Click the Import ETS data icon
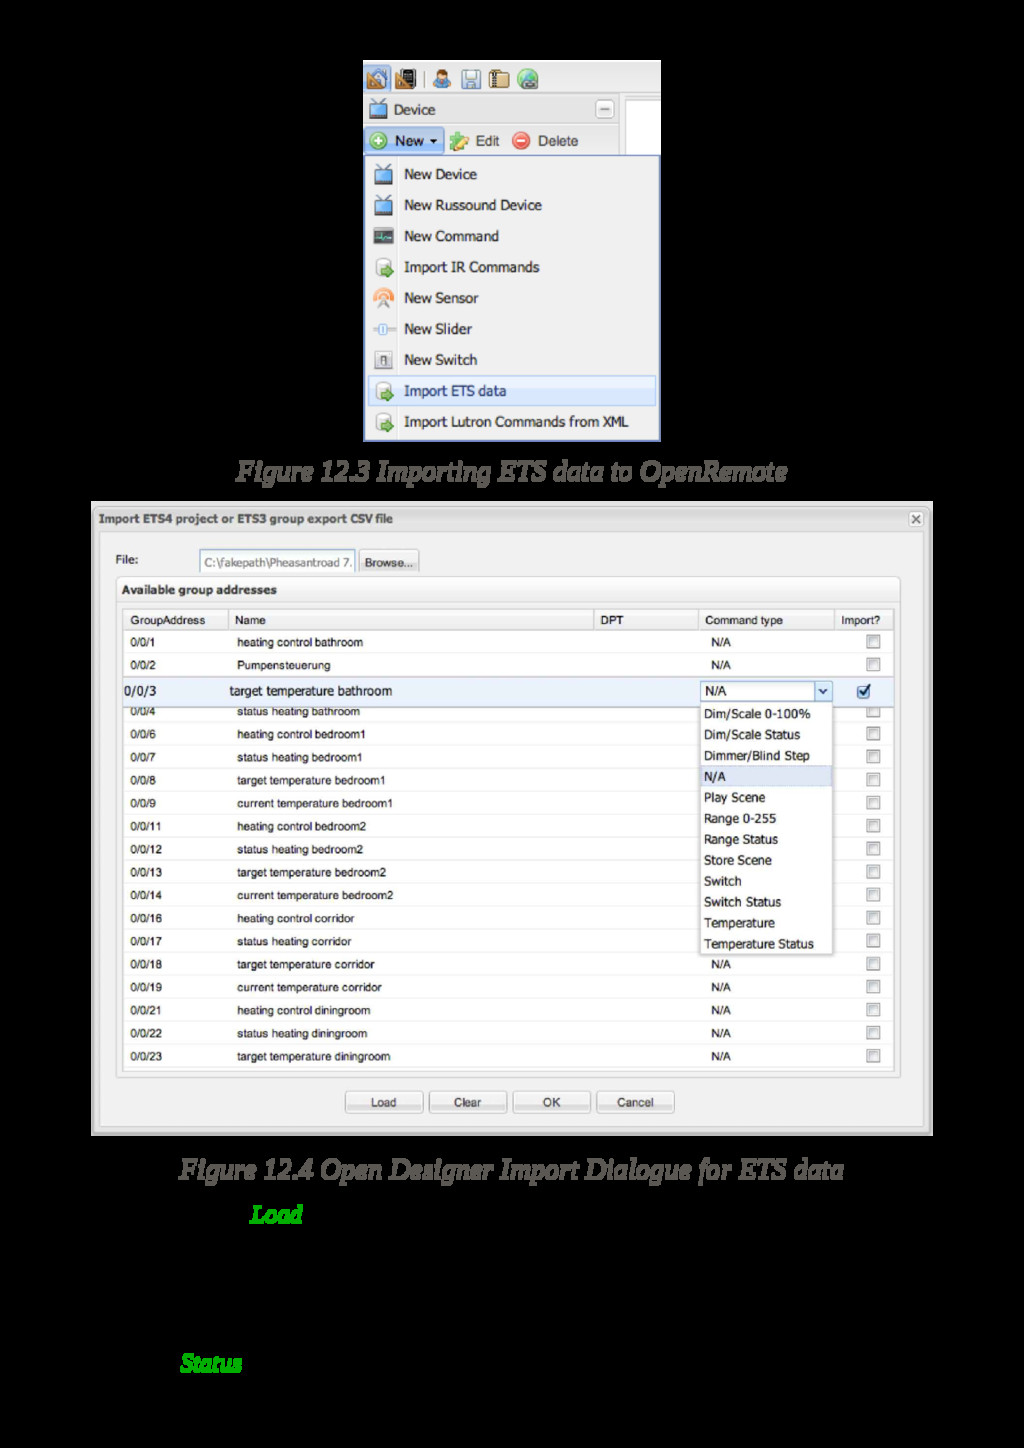This screenshot has height=1448, width=1024. (x=384, y=392)
